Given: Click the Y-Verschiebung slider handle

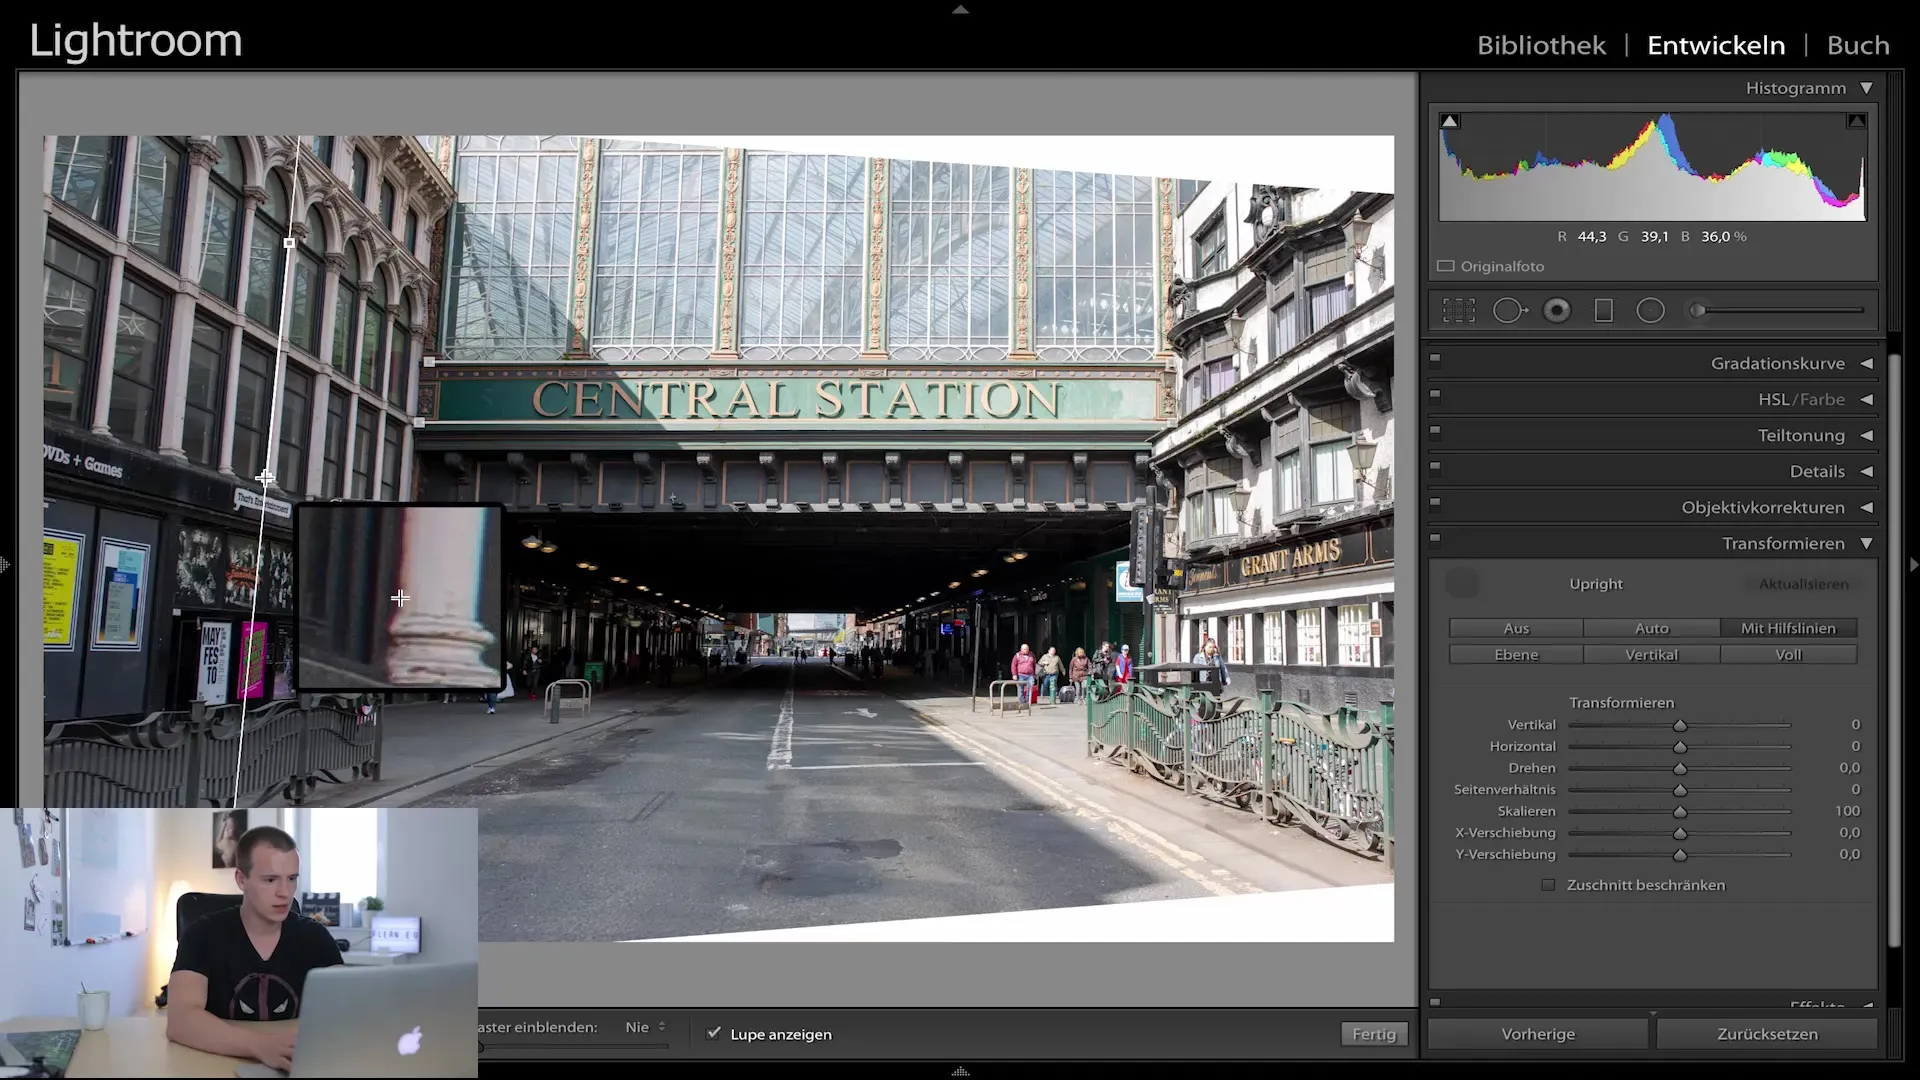Looking at the screenshot, I should pos(1680,855).
